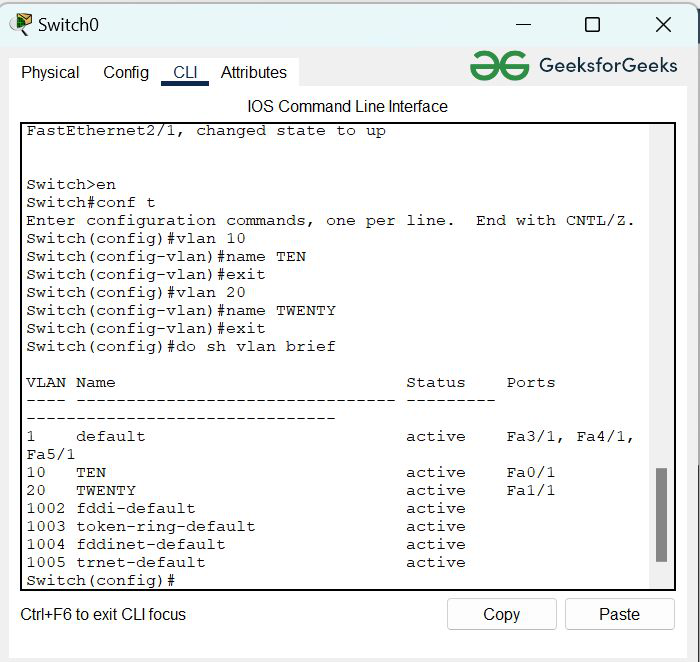Click the GeeksforGeeks text label
700x662 pixels.
pyautogui.click(x=608, y=66)
